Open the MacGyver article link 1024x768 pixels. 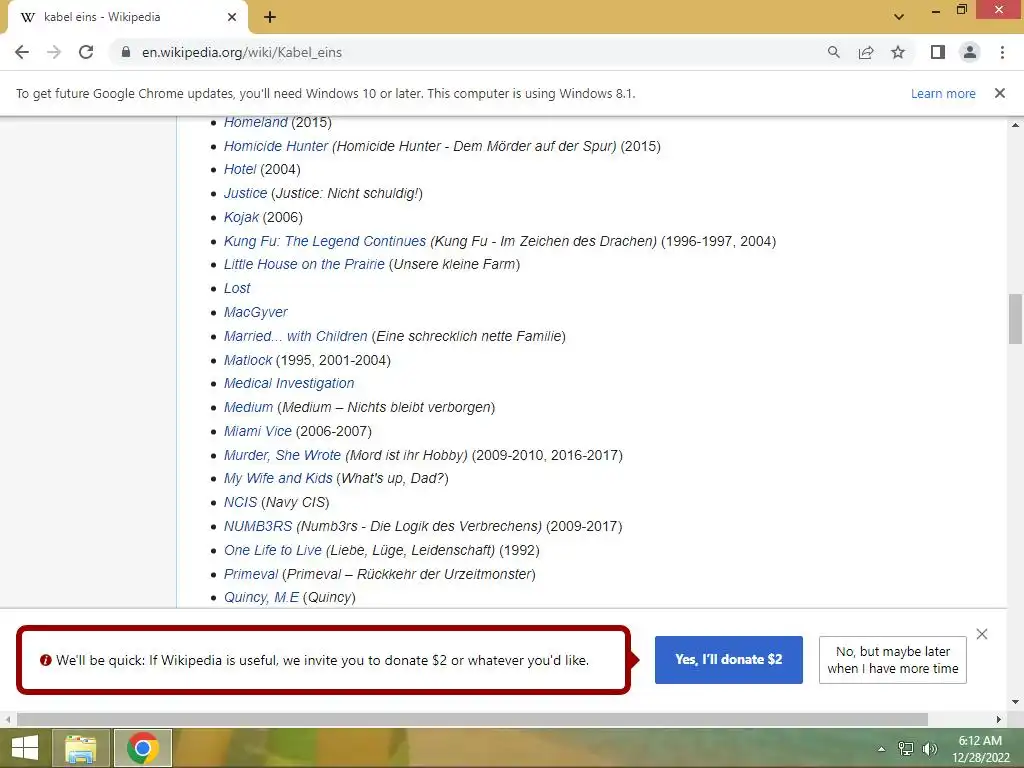click(255, 312)
